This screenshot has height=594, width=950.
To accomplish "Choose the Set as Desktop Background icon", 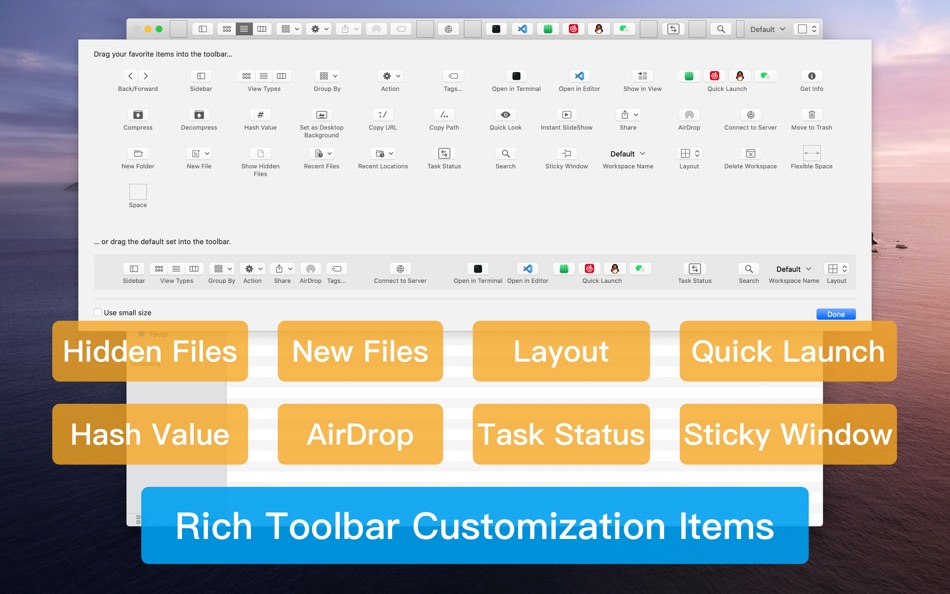I will point(321,115).
